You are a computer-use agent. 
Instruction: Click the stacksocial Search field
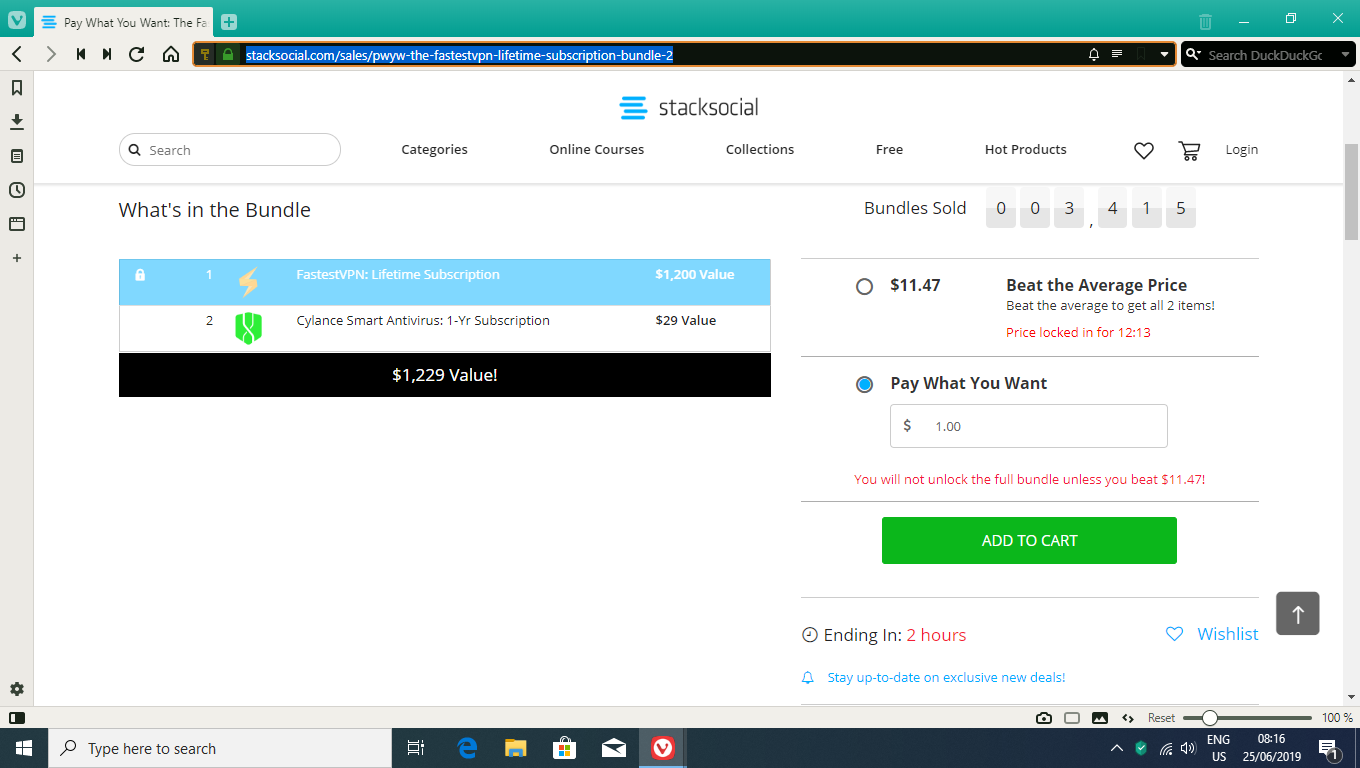pos(230,150)
